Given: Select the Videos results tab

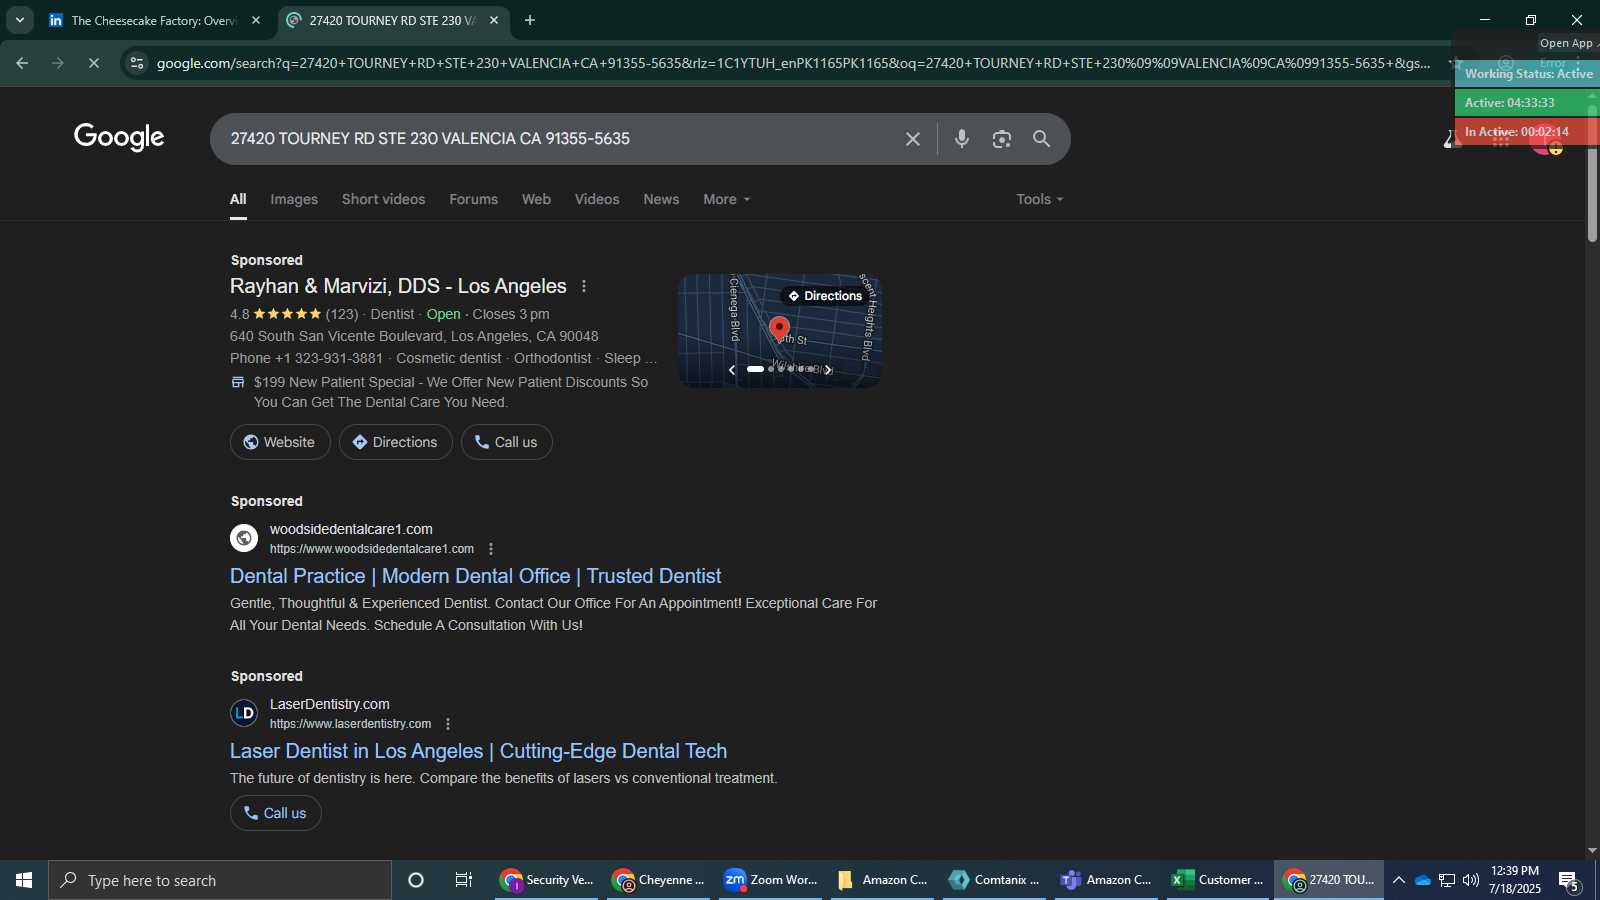Looking at the screenshot, I should pos(597,199).
